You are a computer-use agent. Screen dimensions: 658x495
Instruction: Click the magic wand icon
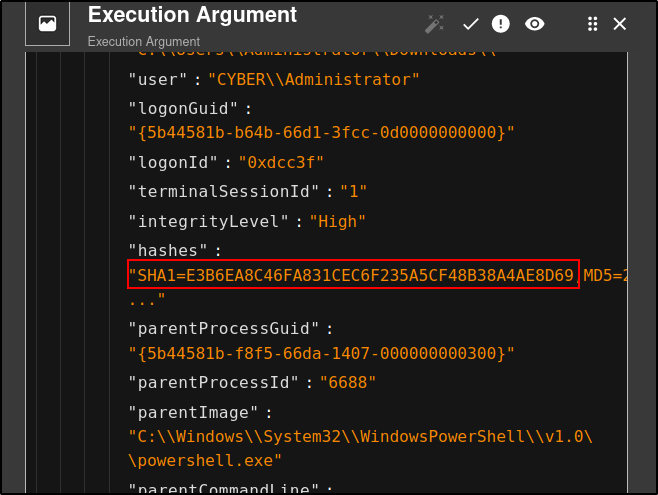point(434,24)
